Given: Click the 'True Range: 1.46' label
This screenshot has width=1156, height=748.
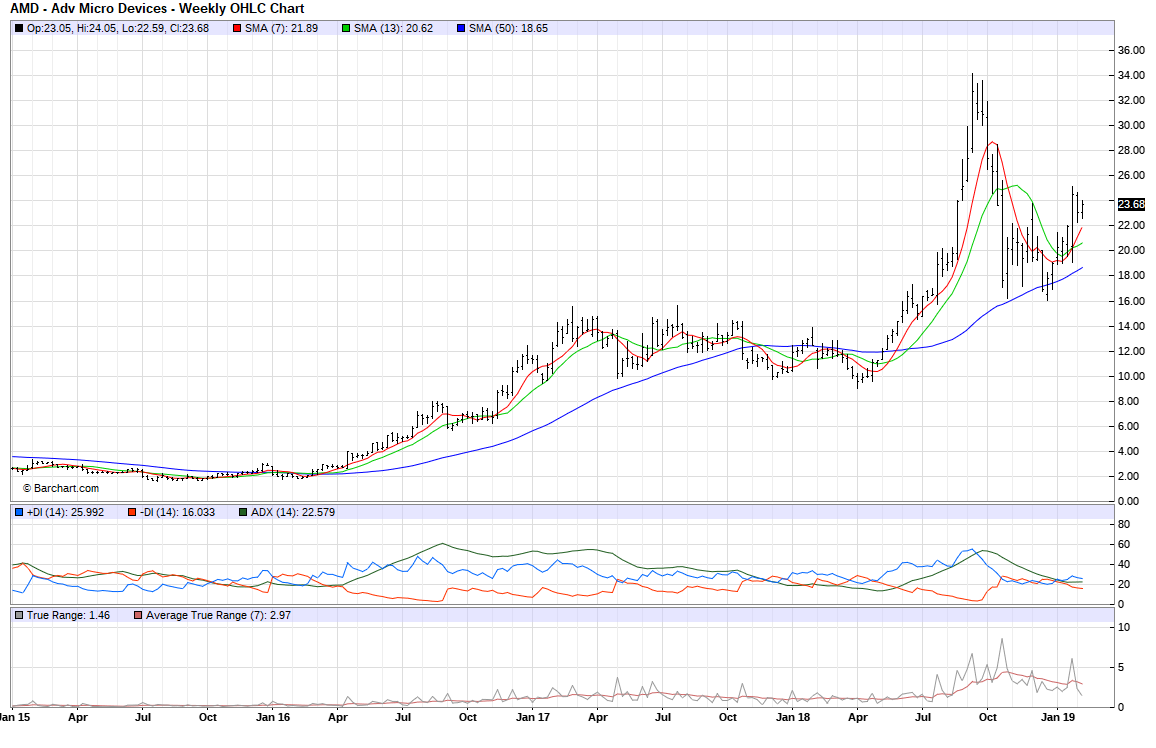Looking at the screenshot, I should pos(69,615).
